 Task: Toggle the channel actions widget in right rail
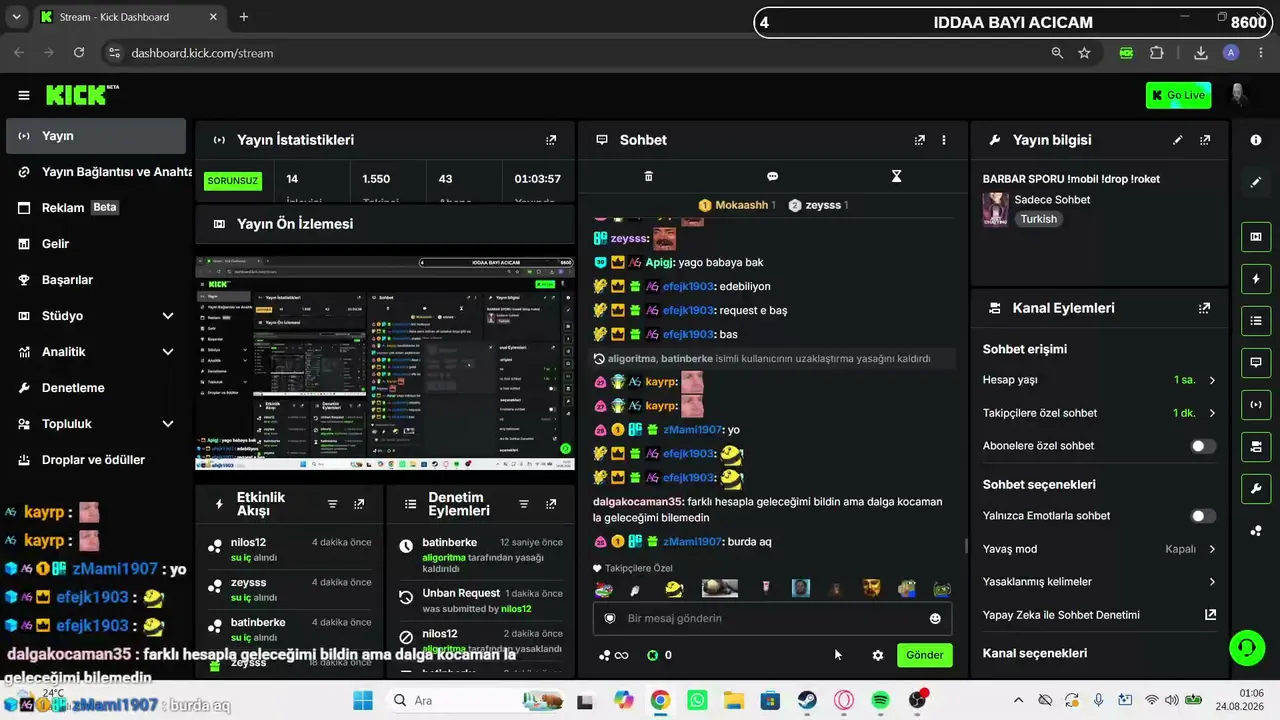[x=1256, y=446]
